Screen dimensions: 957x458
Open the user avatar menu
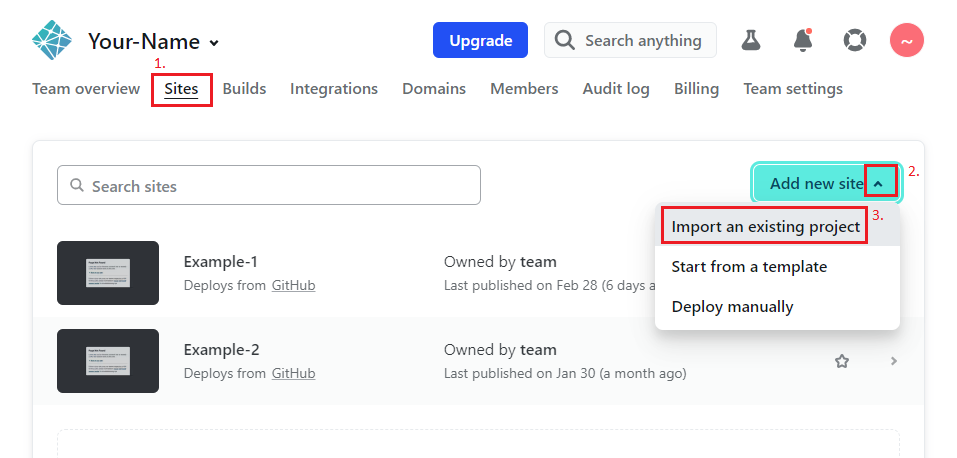pos(906,40)
